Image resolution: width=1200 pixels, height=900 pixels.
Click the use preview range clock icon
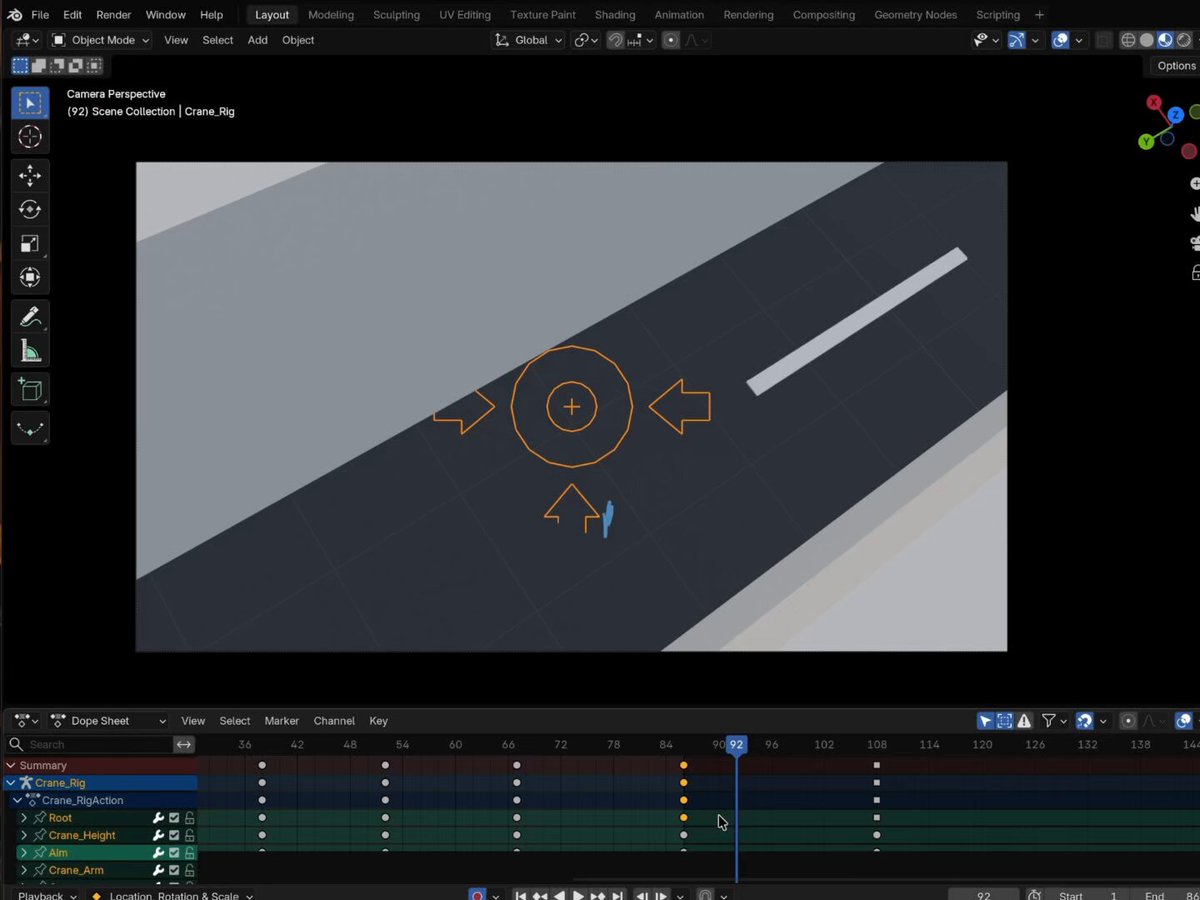click(1034, 896)
